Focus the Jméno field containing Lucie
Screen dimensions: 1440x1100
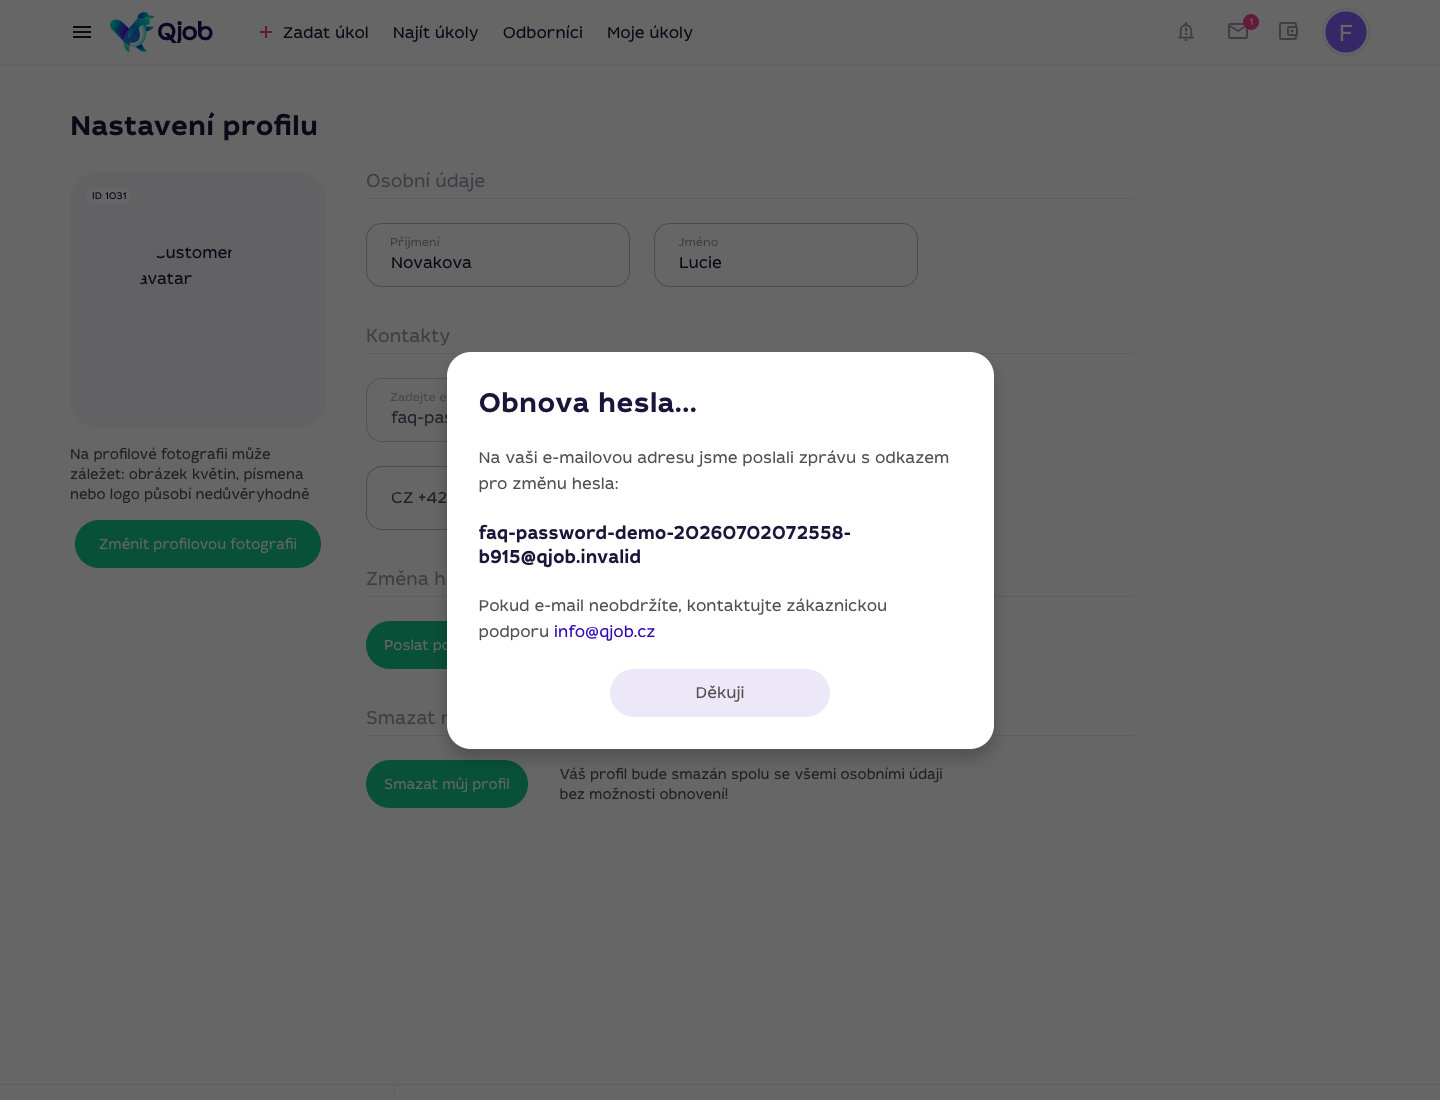tap(786, 255)
